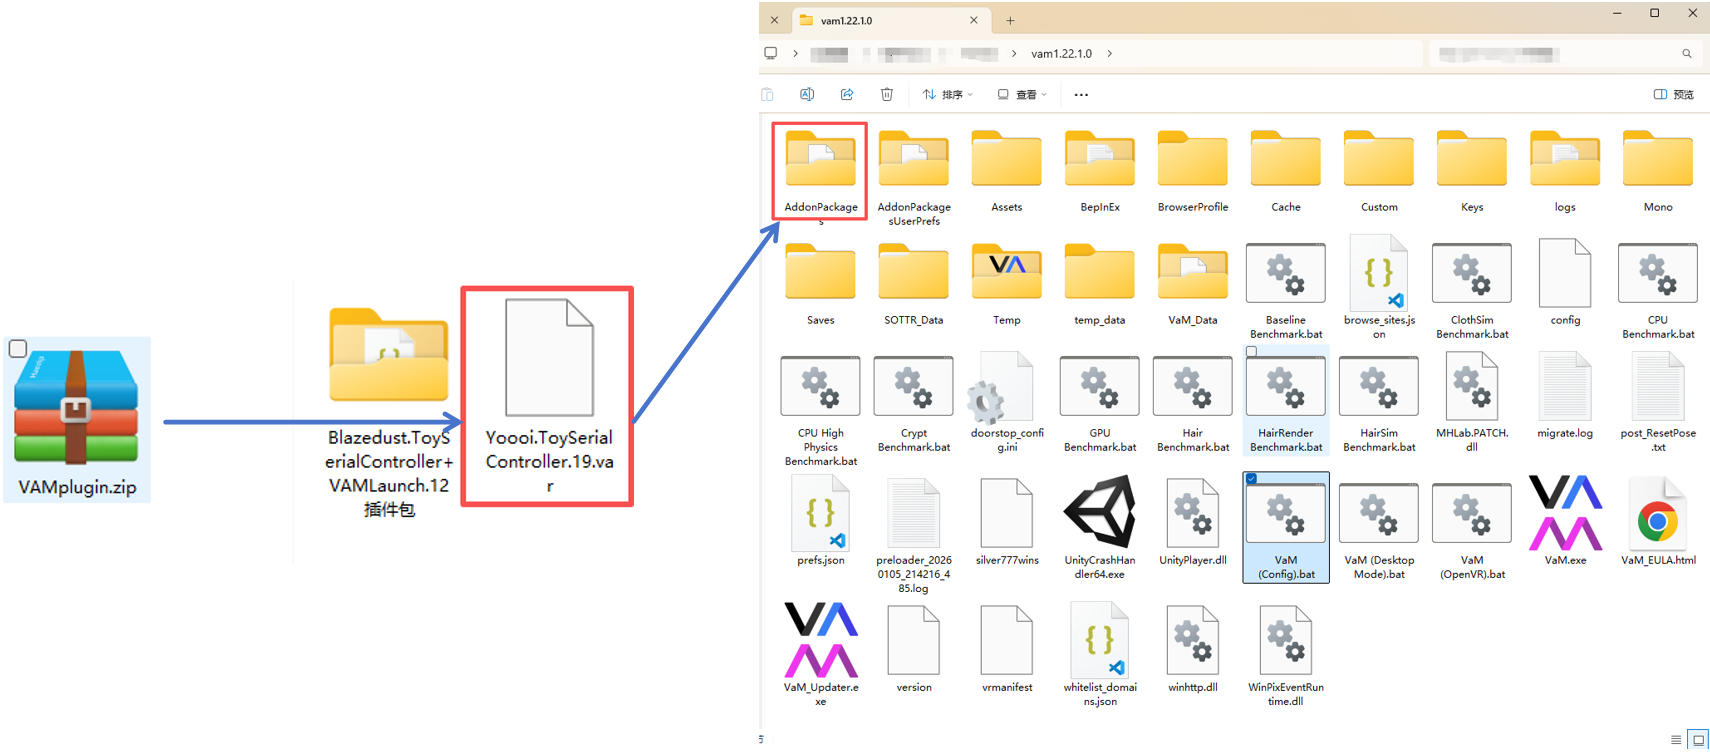1710x754 pixels.
Task: Select UnityCrashHandler64.exe file
Action: tap(1099, 527)
